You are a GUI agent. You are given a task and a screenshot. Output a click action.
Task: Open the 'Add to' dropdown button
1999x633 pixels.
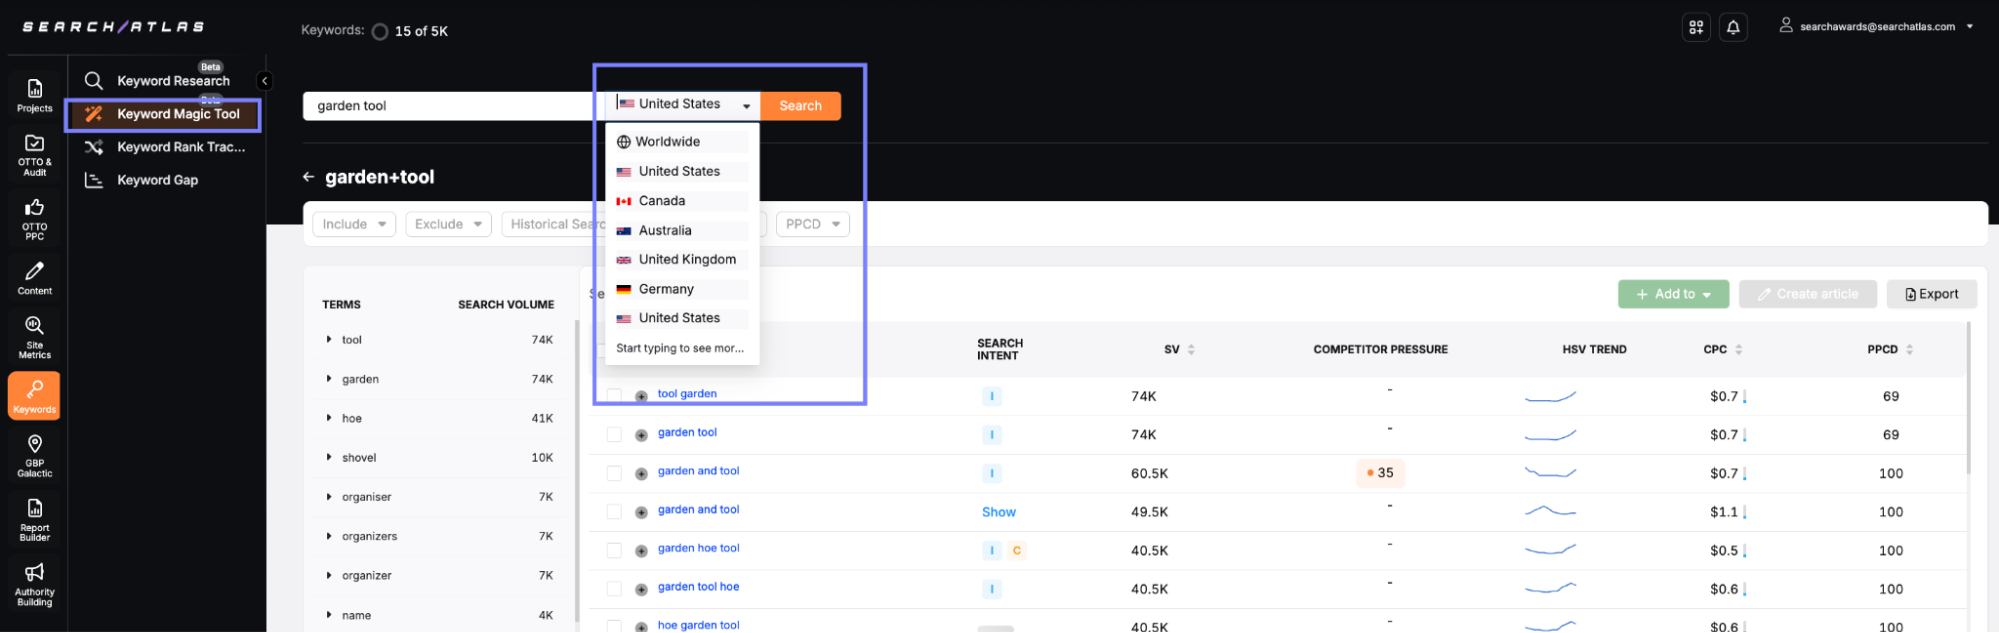(1673, 295)
